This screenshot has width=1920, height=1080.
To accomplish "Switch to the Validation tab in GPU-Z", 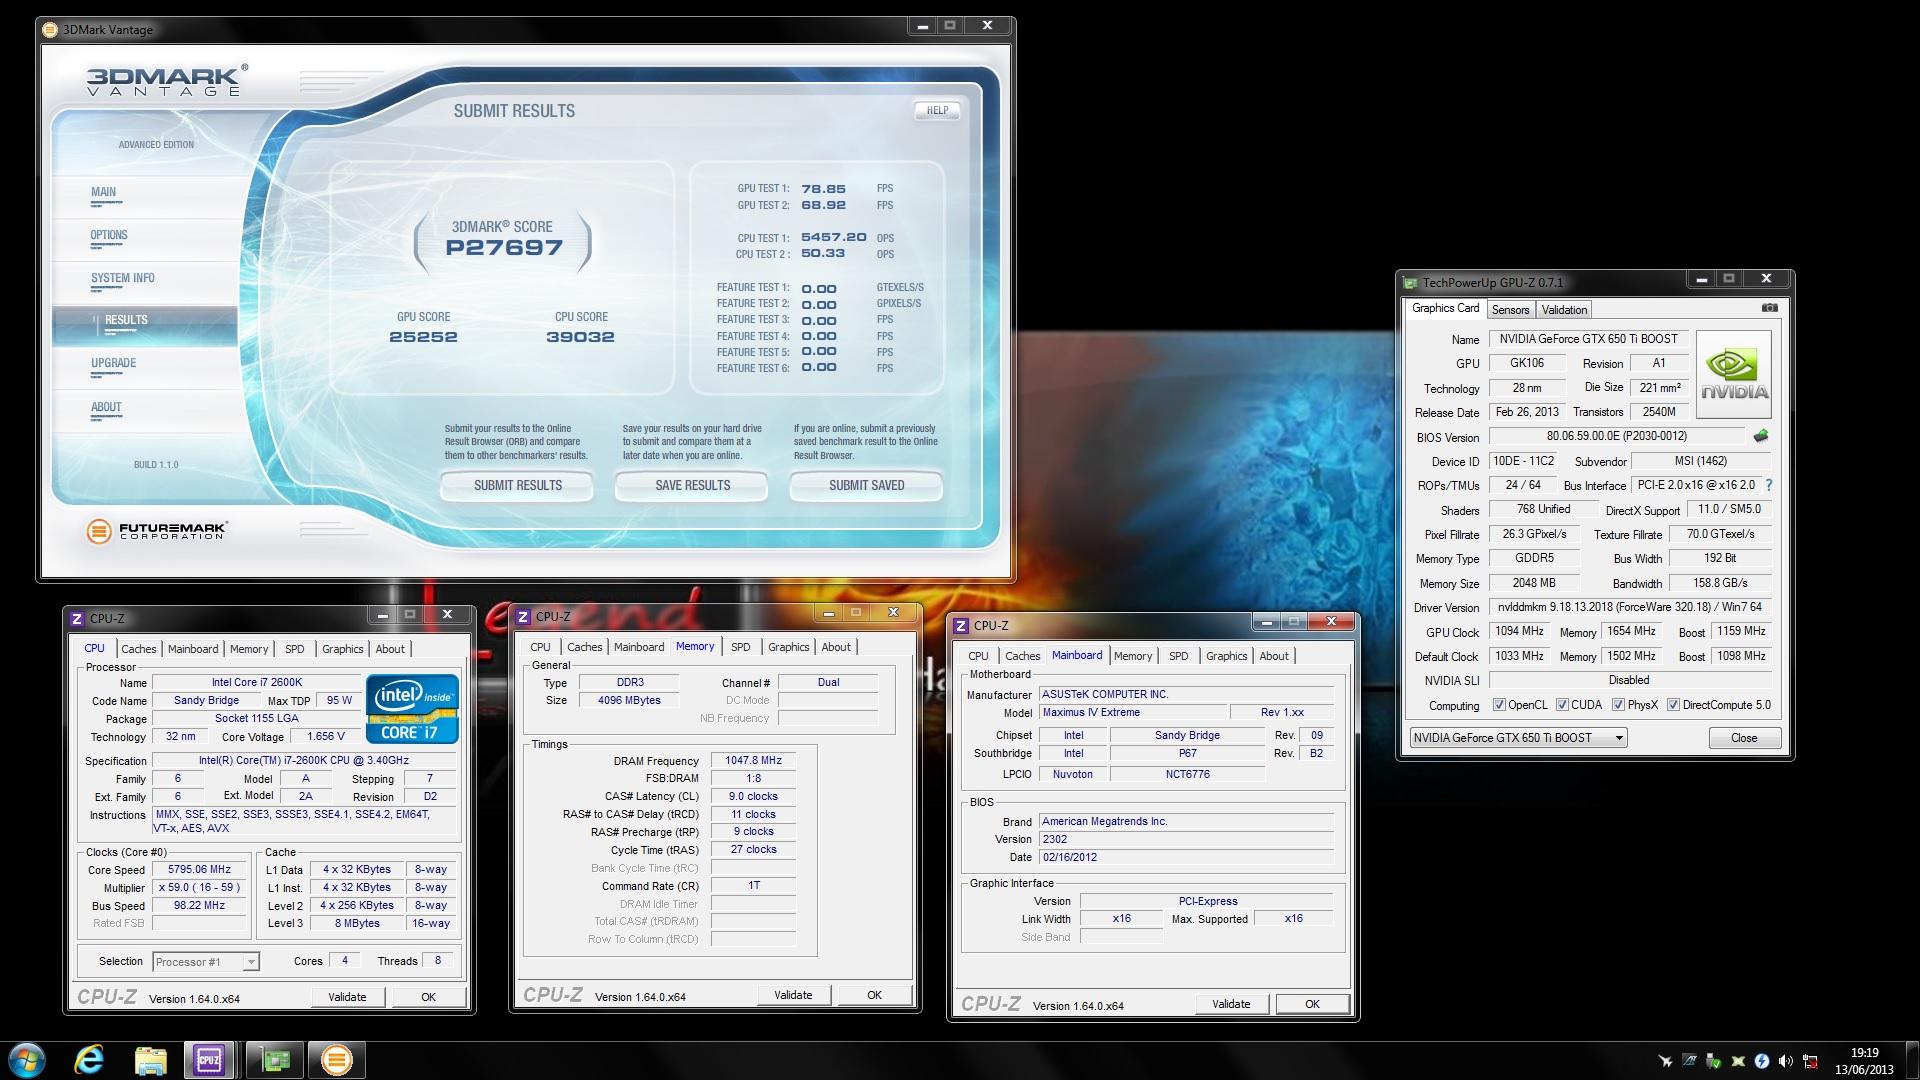I will (1564, 310).
